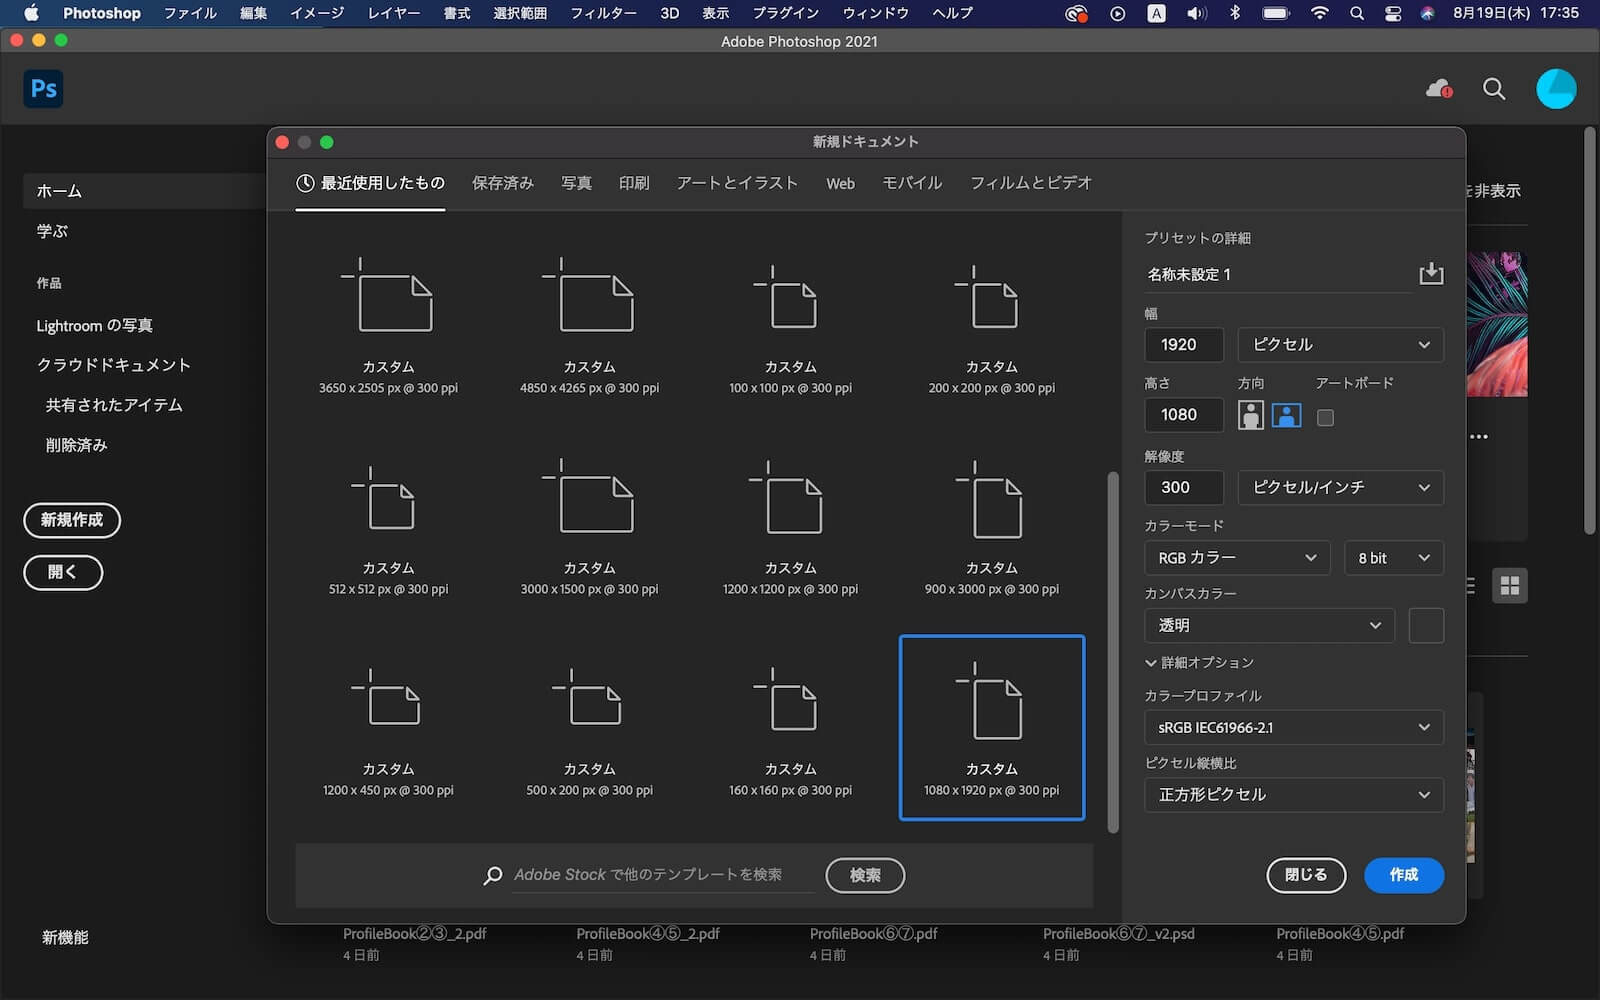Click the search magnifier in Photoshop header

tap(1494, 89)
